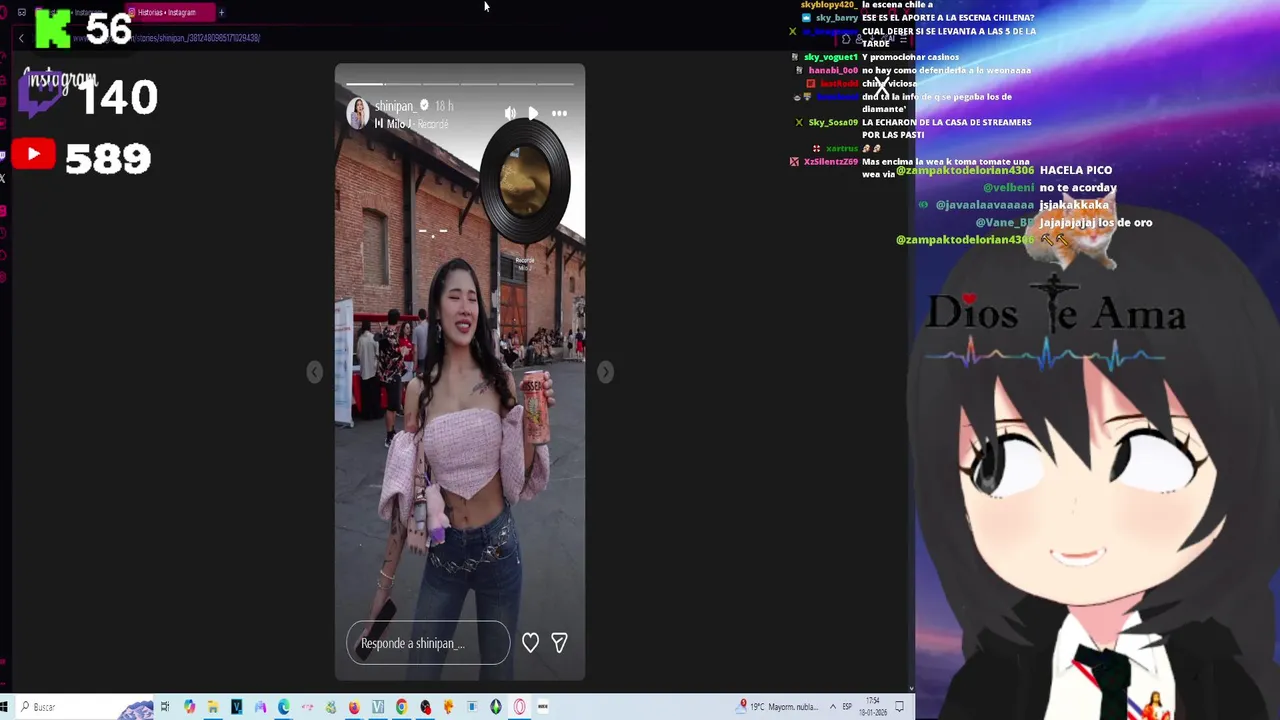This screenshot has width=1280, height=720.
Task: Click the '@velbeni no te acorday' chat line
Action: pyautogui.click(x=1050, y=187)
